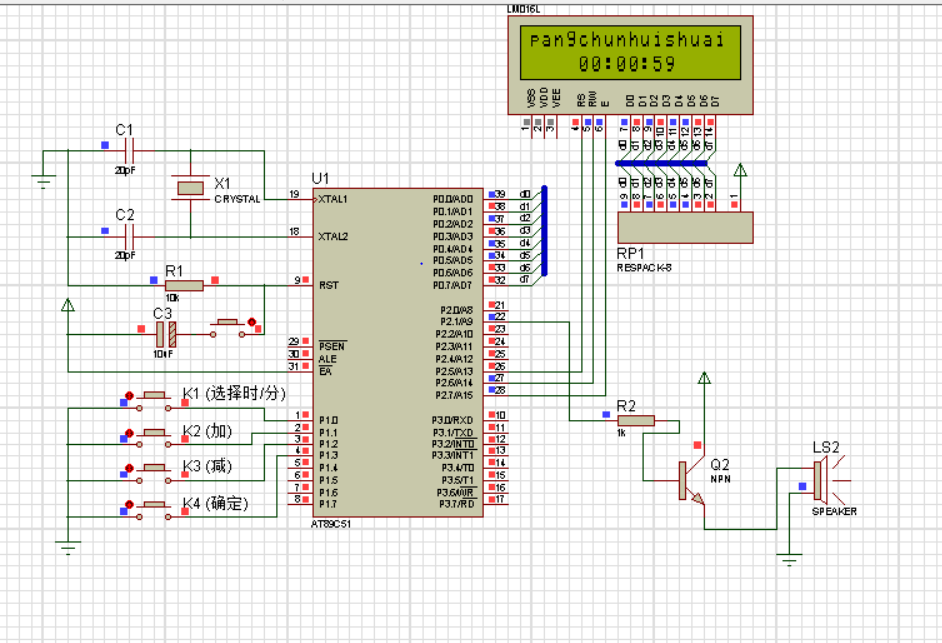Click the K3 (减) push button

pyautogui.click(x=154, y=473)
